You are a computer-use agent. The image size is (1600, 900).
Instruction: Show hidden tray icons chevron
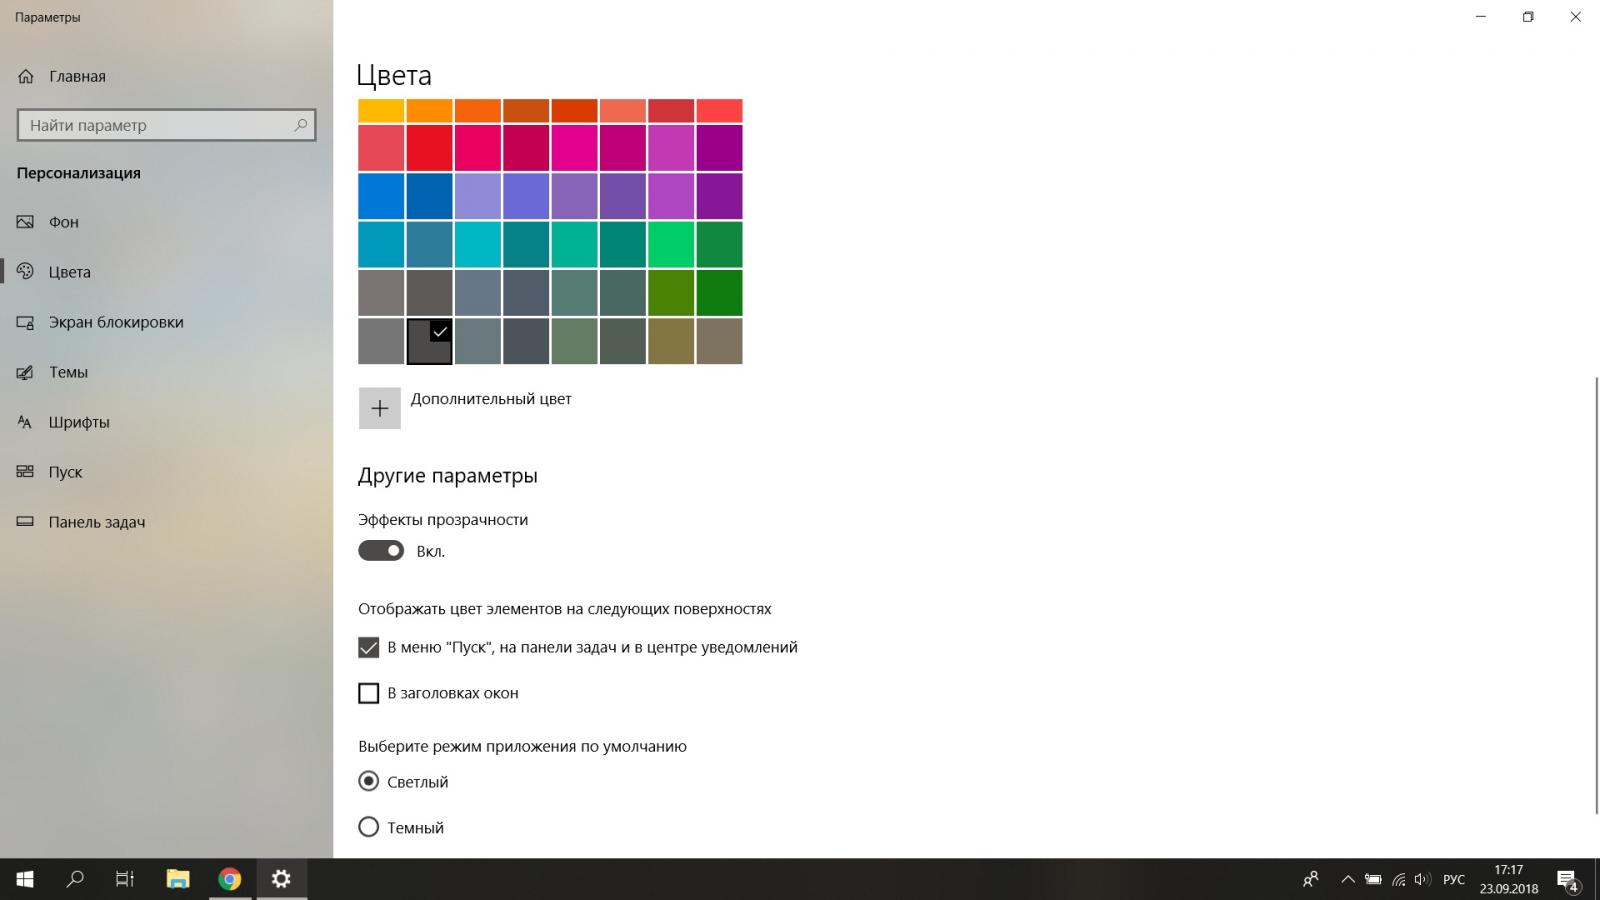pos(1347,880)
